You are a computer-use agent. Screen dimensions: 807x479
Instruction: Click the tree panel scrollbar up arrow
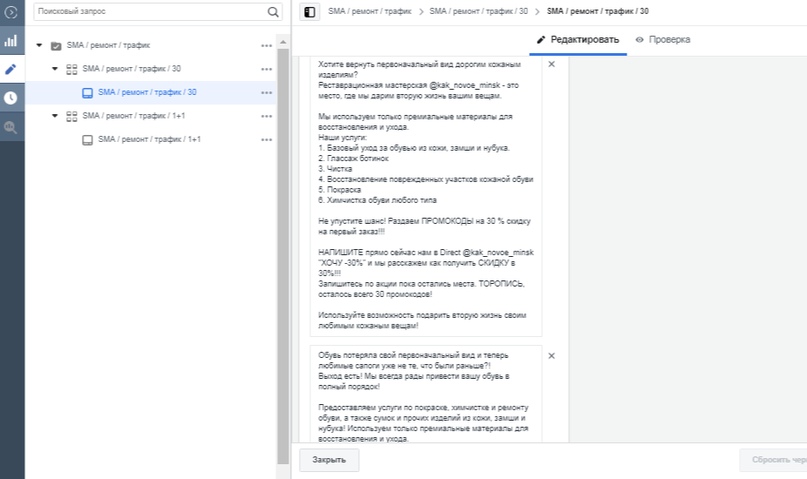click(x=283, y=42)
